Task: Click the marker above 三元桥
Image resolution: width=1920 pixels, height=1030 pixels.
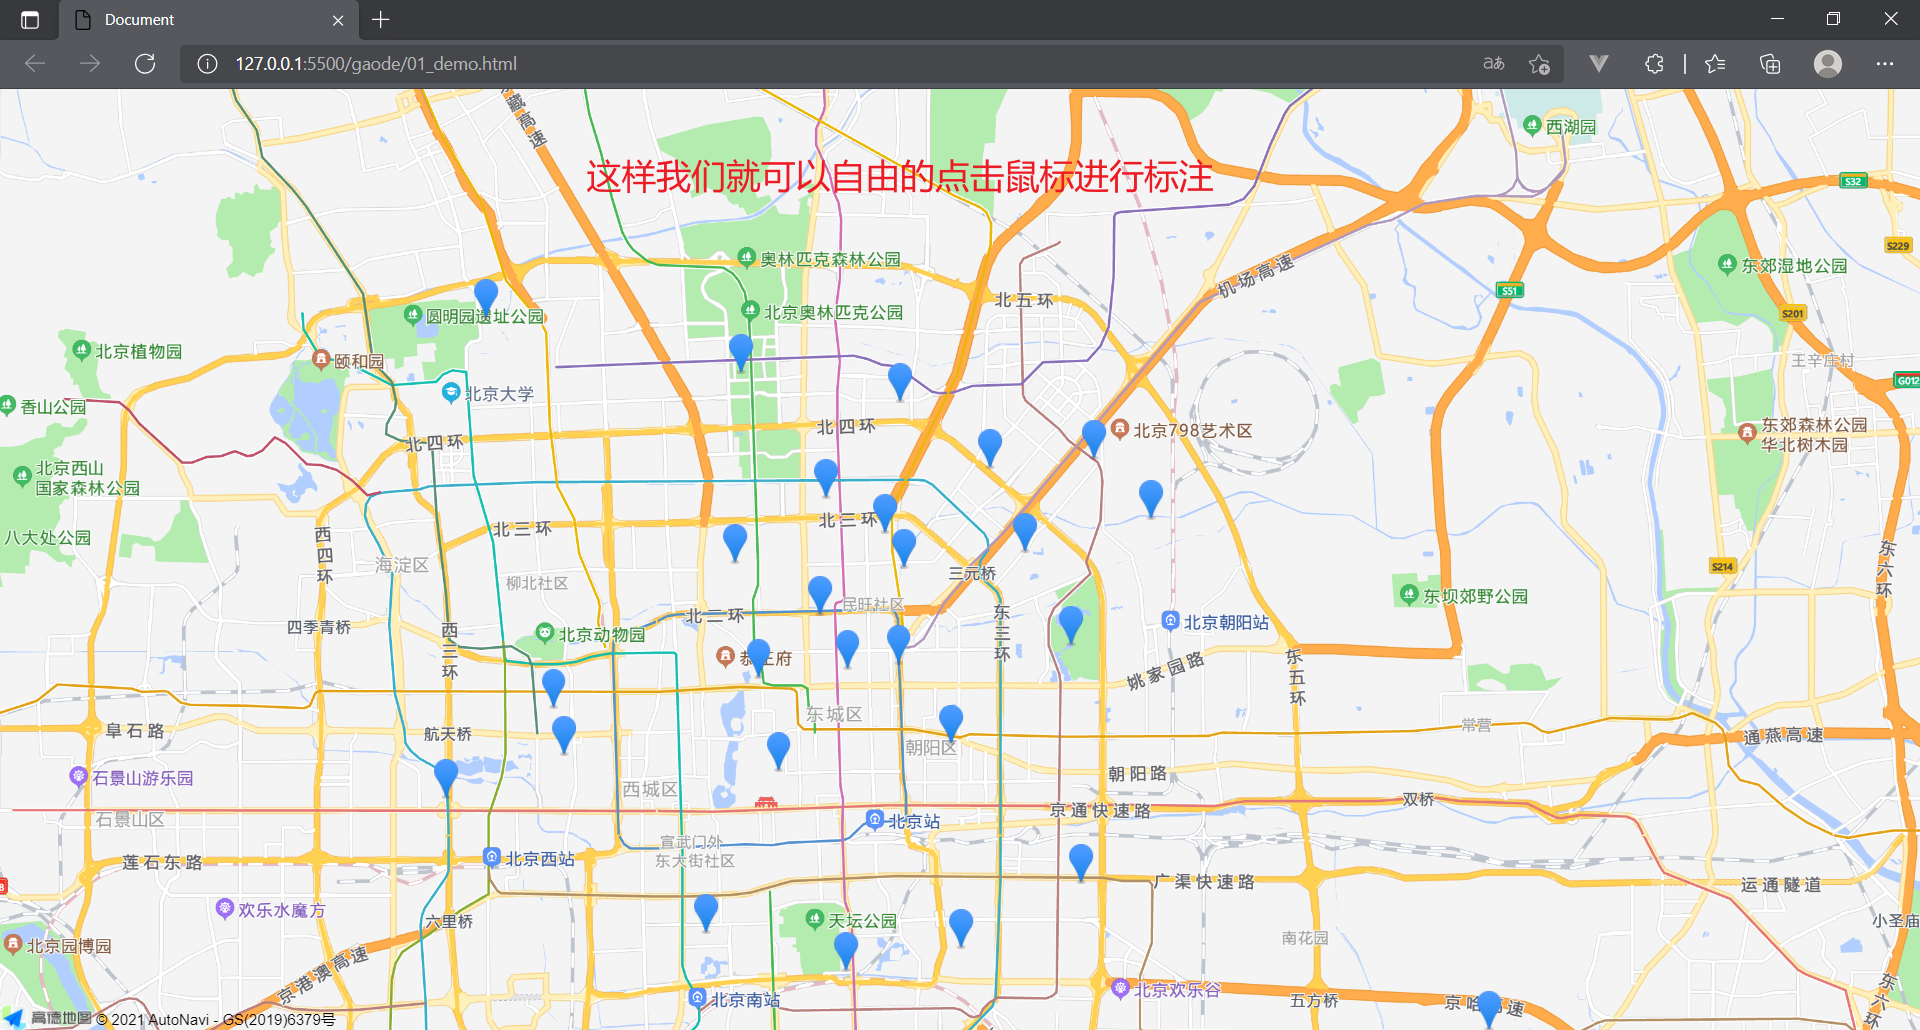Action: pos(1025,531)
